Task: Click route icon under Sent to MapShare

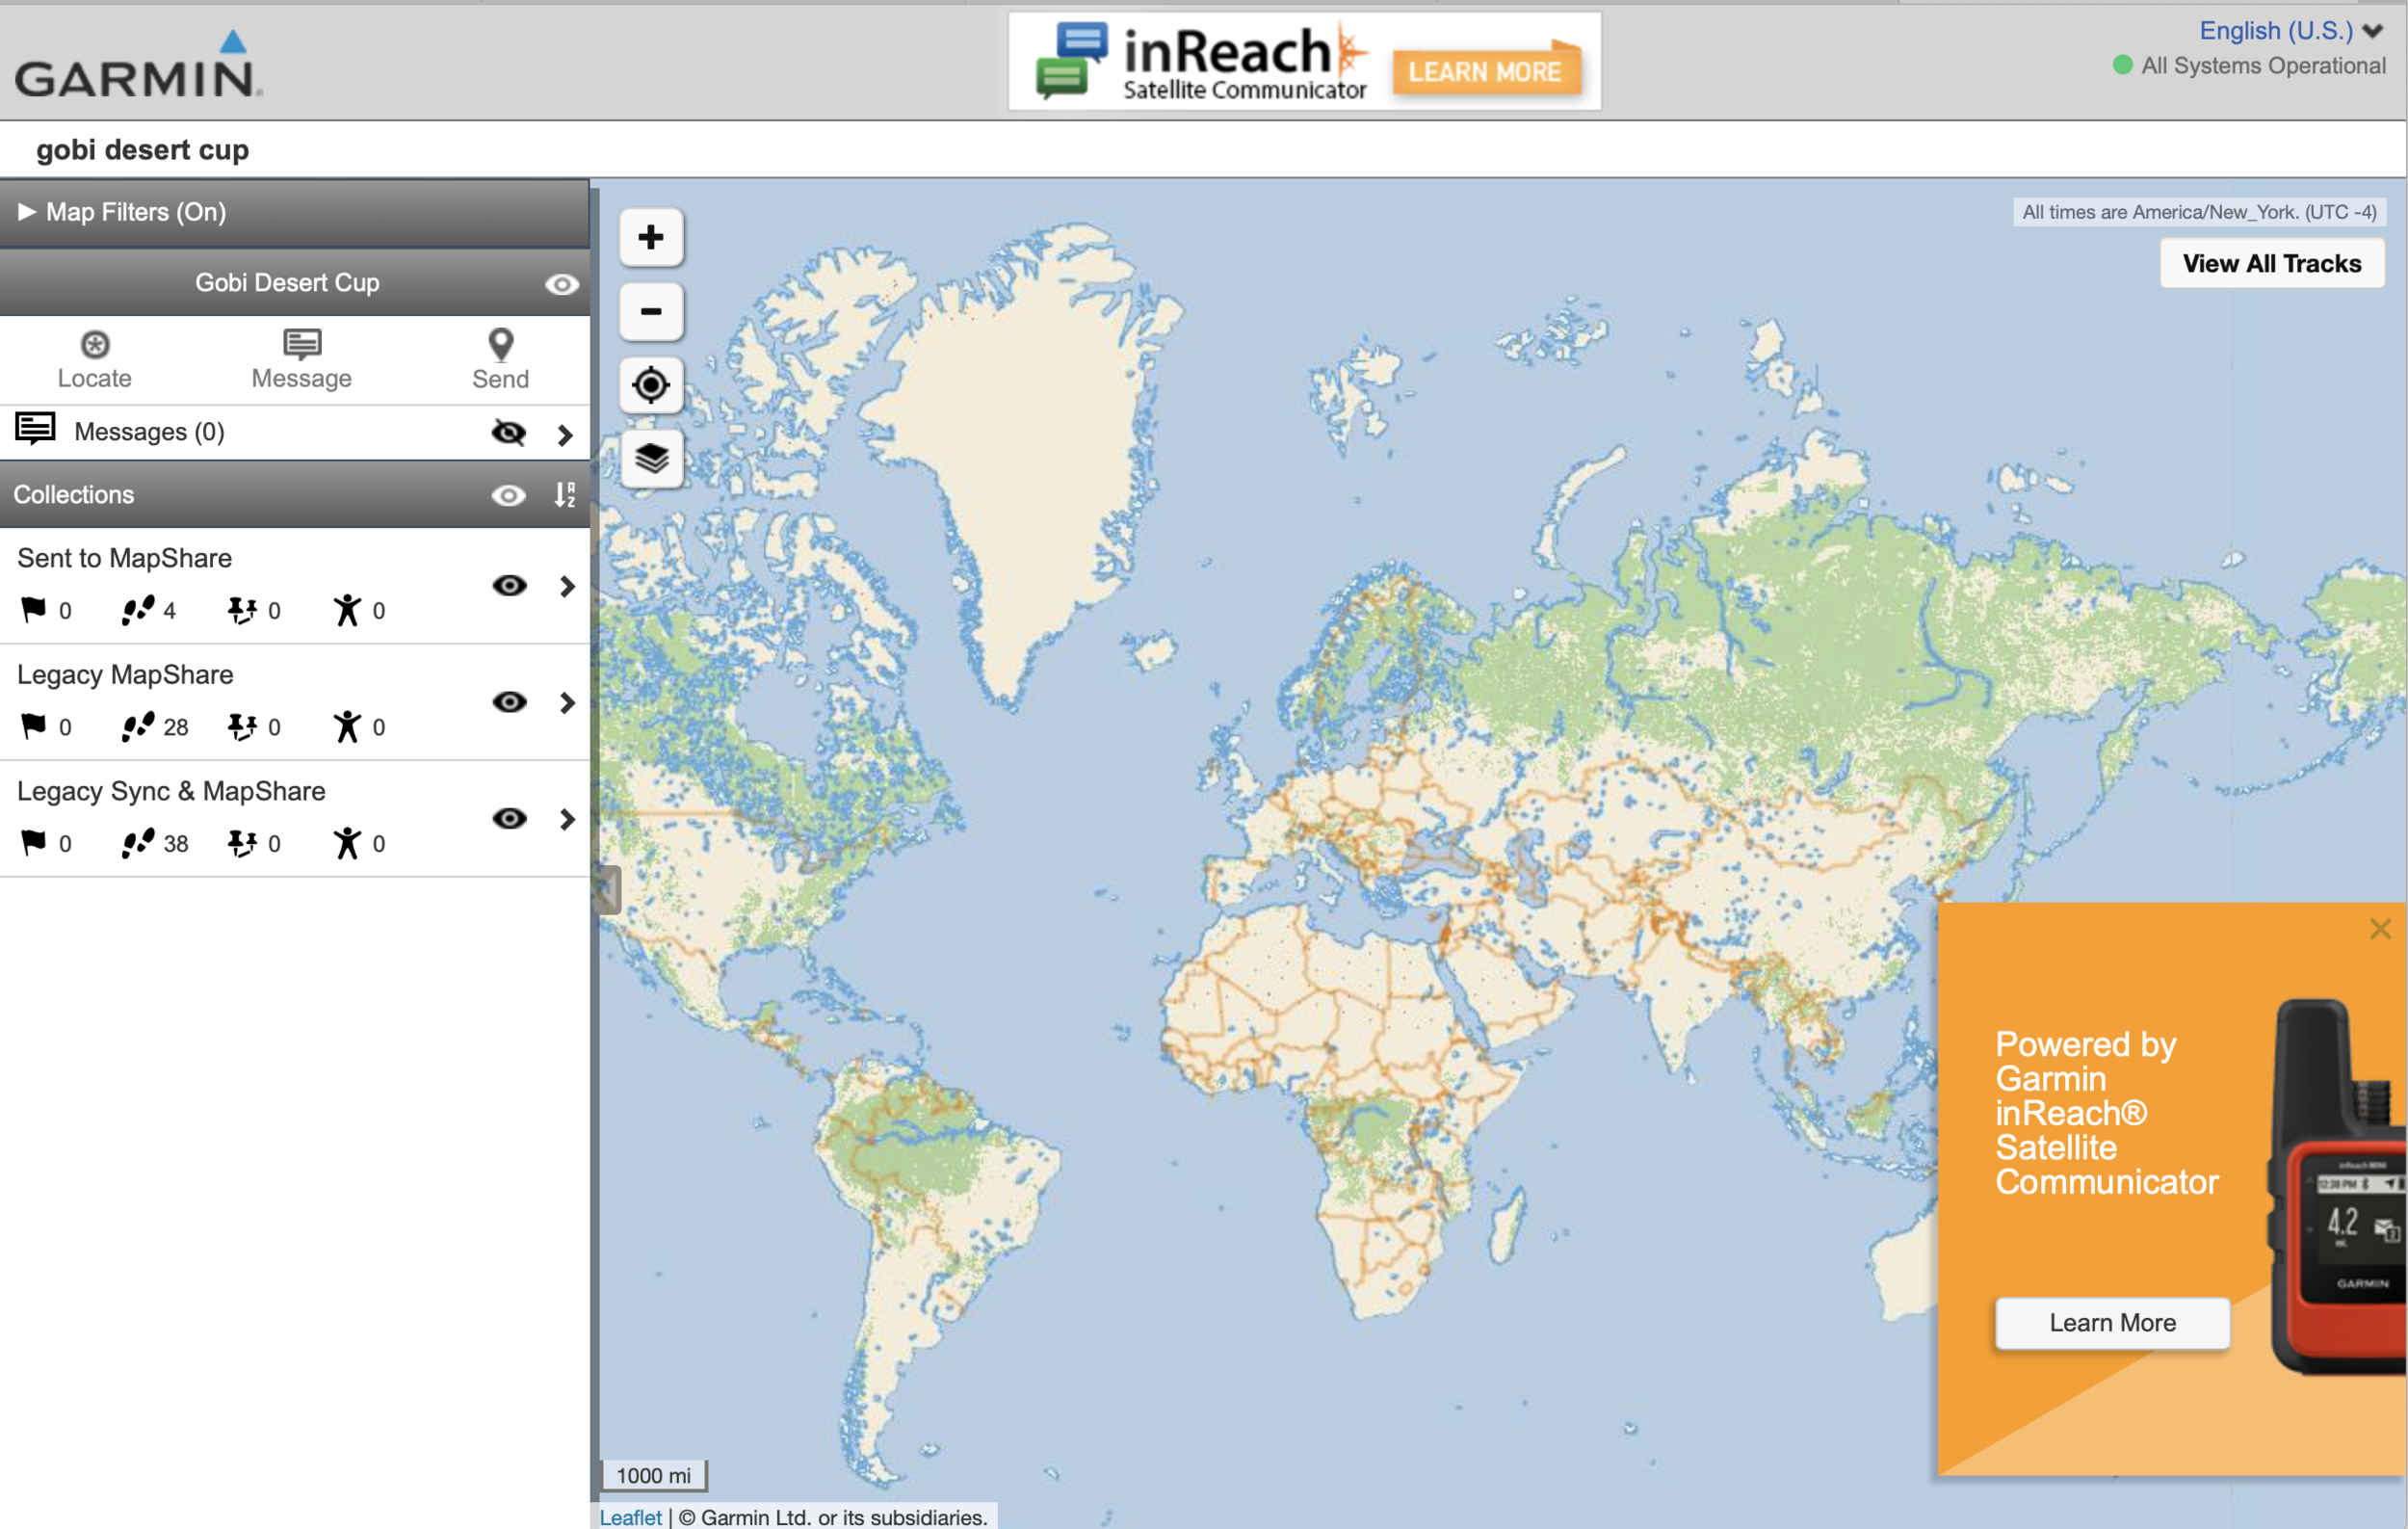Action: coord(242,610)
